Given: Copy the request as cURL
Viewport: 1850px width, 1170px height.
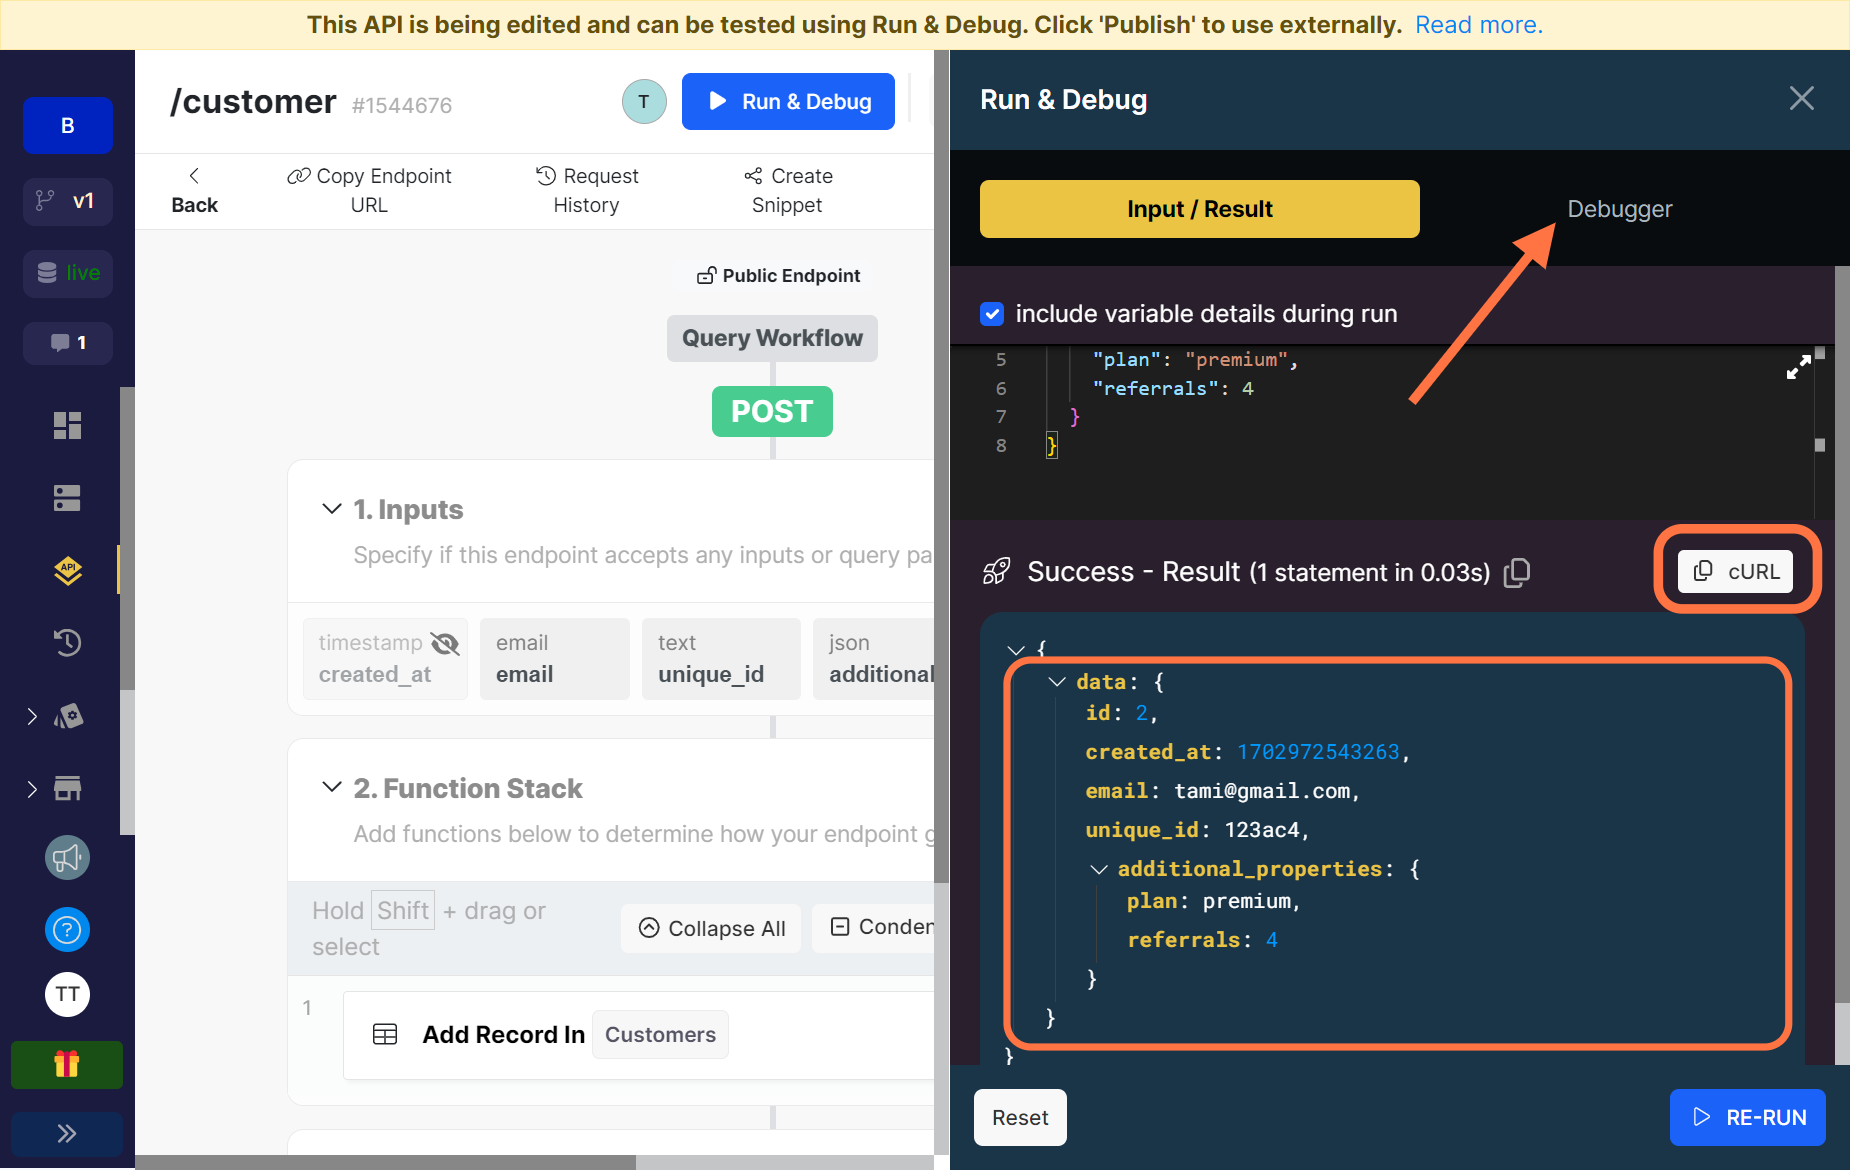Looking at the screenshot, I should 1736,572.
